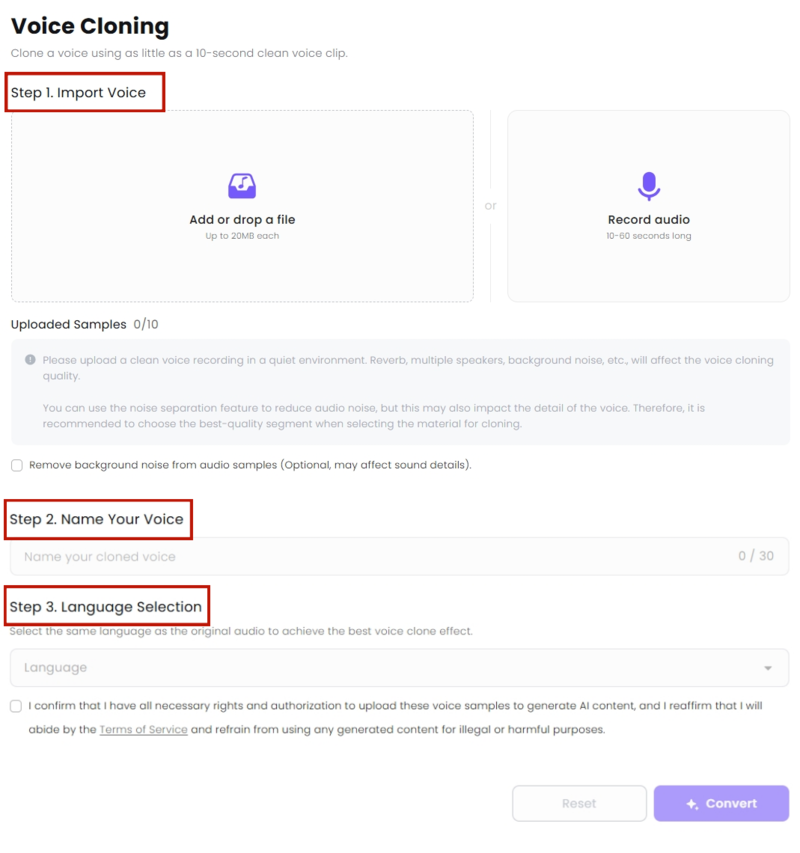Expand language list via the dropdown arrow
800x853 pixels.
pos(768,668)
